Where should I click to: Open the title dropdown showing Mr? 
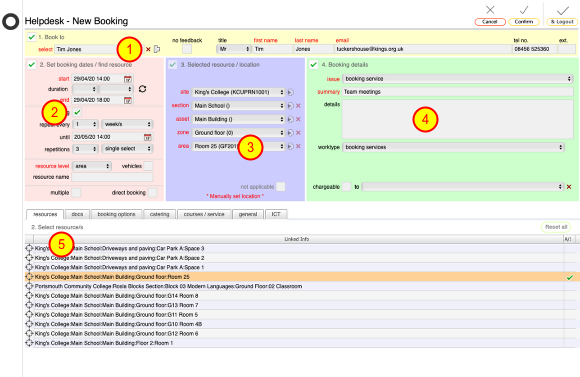coord(234,49)
